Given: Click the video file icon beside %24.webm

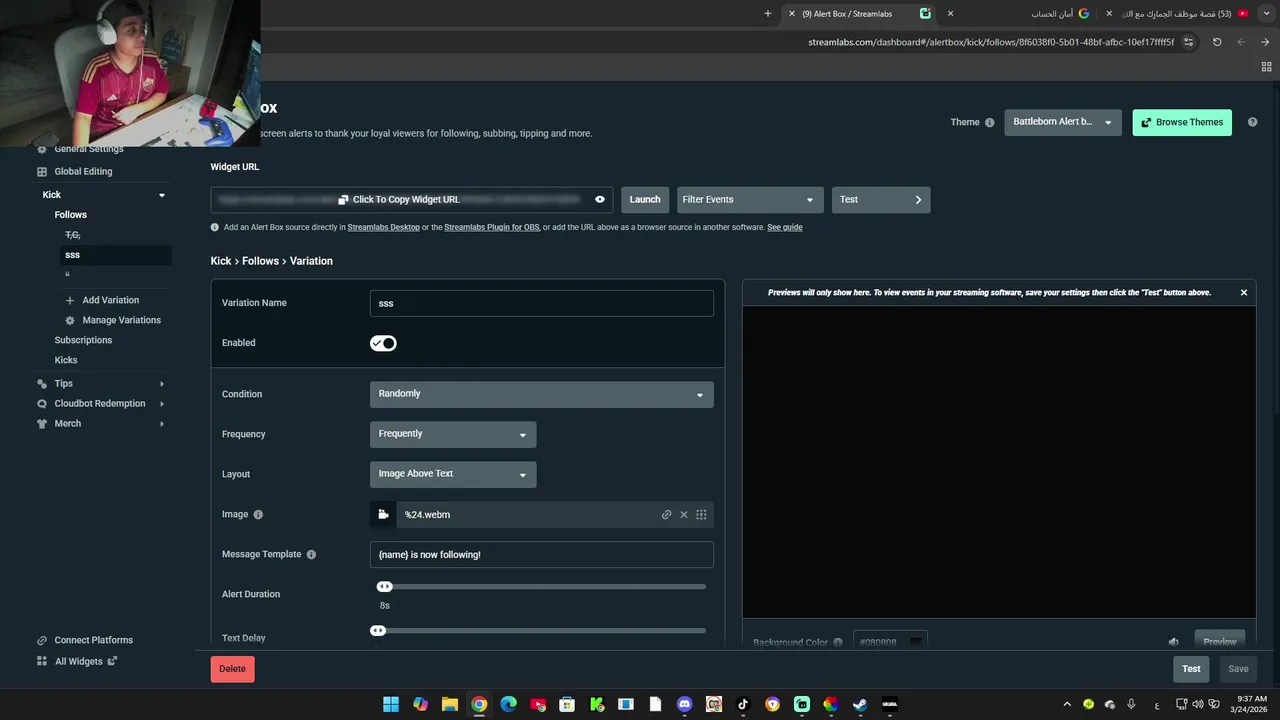Looking at the screenshot, I should (x=383, y=515).
